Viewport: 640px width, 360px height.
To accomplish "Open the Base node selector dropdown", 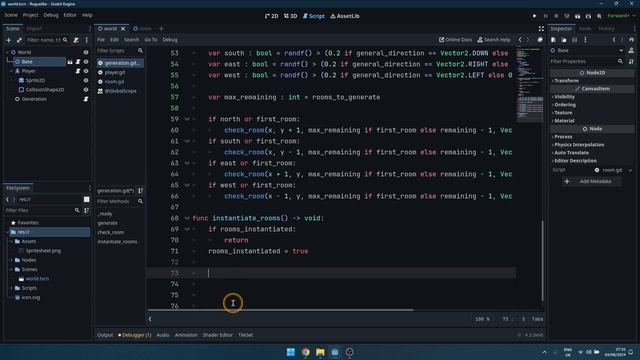I will [621, 50].
